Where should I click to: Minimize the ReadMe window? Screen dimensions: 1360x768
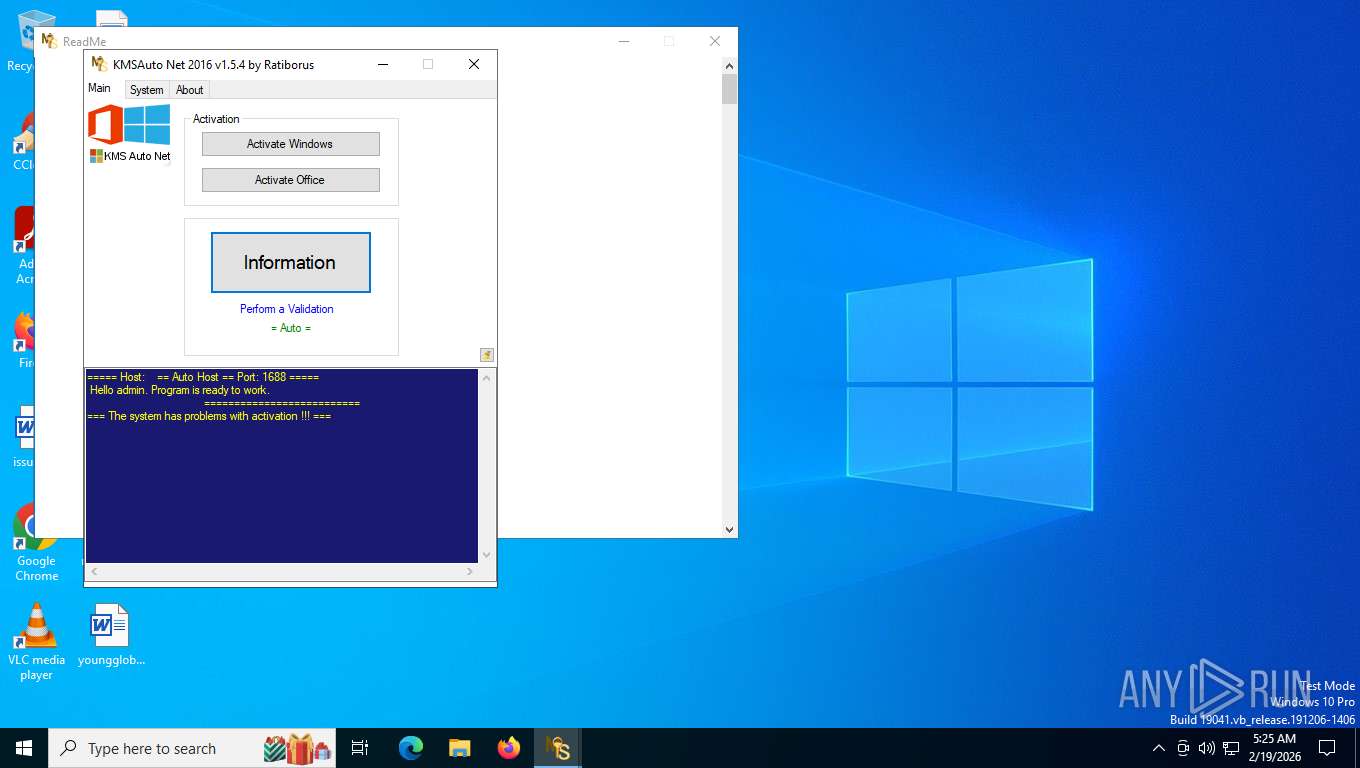tap(624, 41)
